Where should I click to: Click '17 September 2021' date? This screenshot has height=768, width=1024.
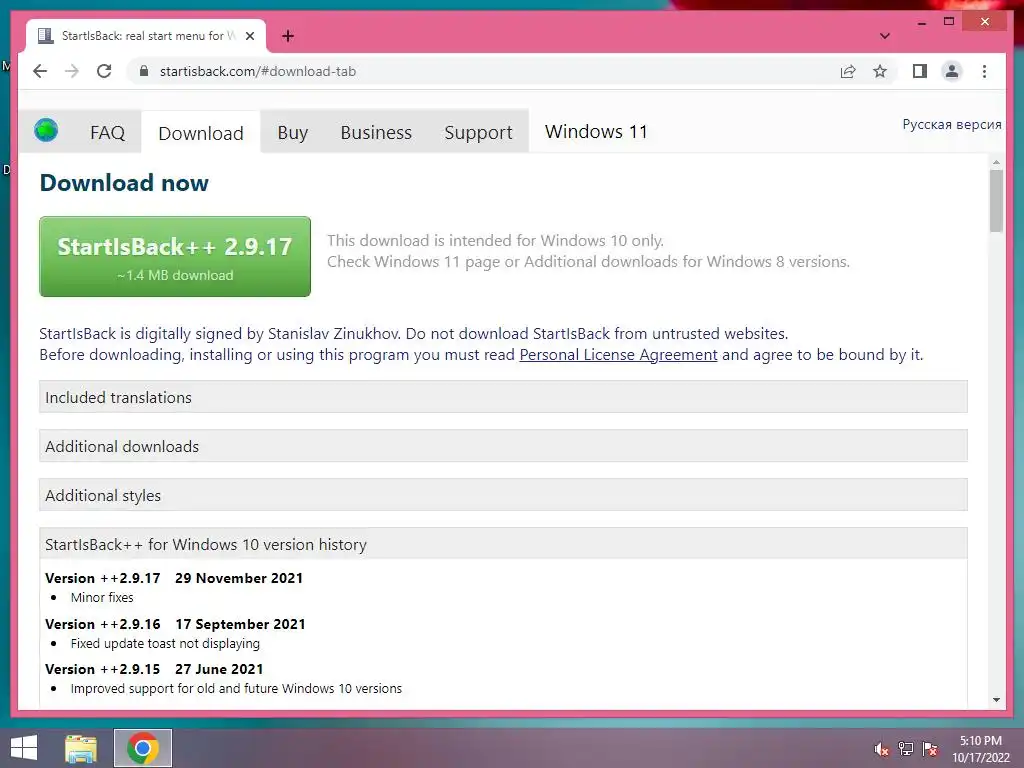coord(240,624)
